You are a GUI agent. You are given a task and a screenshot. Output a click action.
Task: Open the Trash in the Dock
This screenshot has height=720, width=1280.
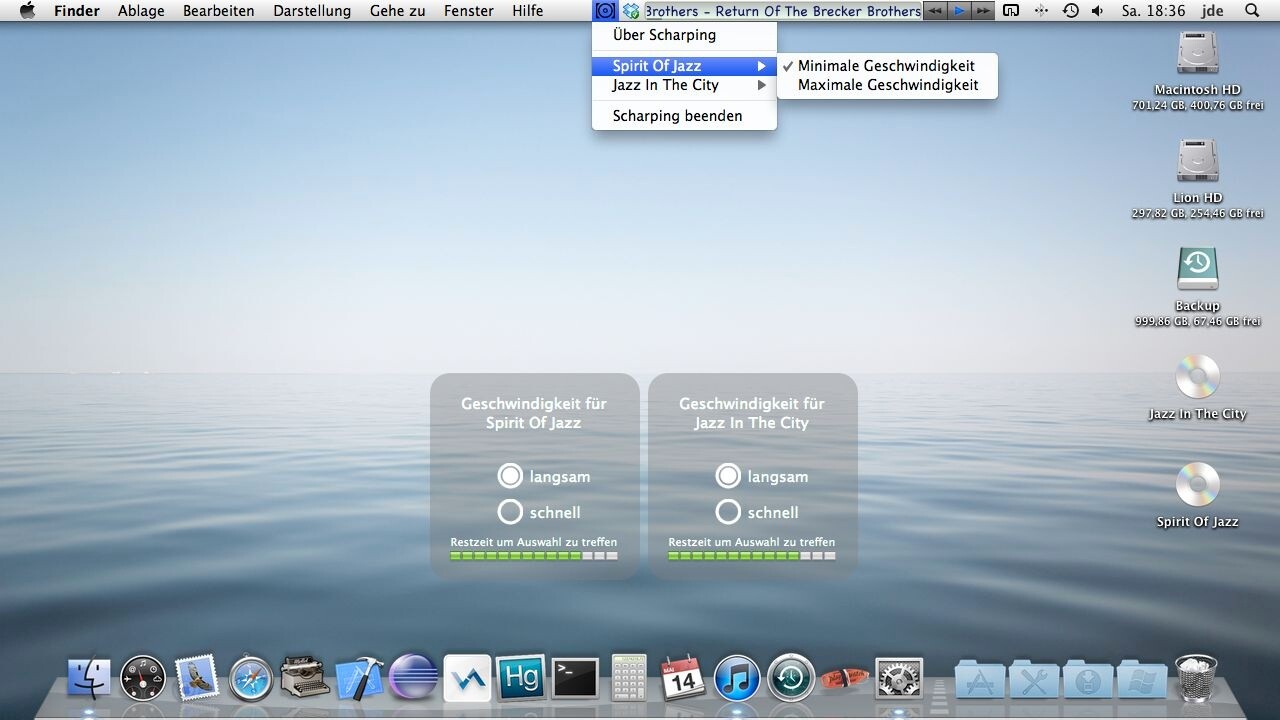(1196, 678)
